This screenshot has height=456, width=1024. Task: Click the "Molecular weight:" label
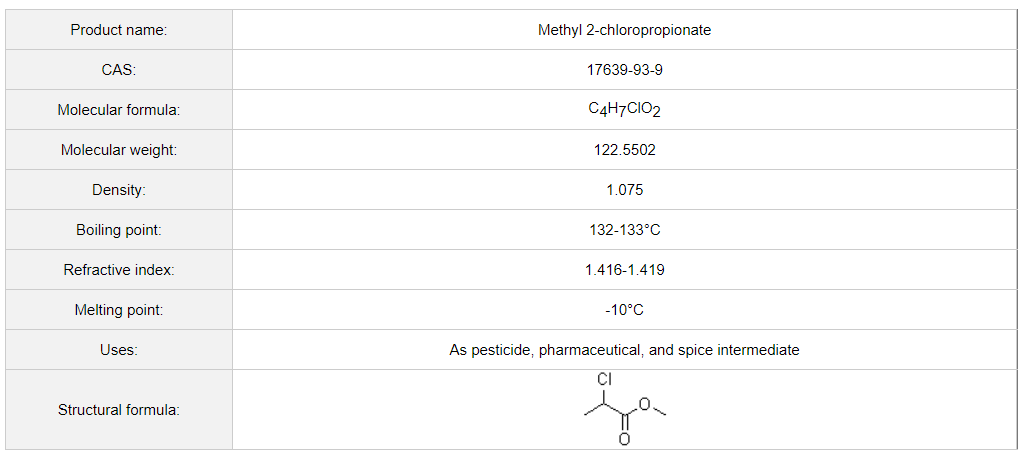(x=119, y=150)
